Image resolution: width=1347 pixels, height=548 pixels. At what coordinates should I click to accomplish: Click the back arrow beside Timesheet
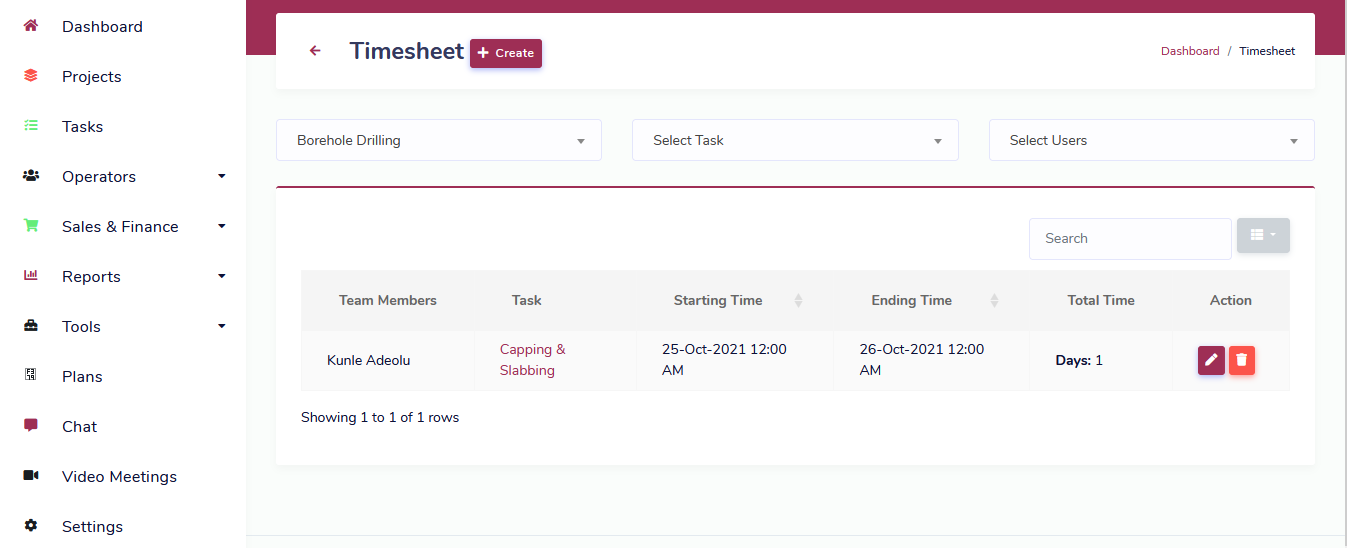pos(315,51)
